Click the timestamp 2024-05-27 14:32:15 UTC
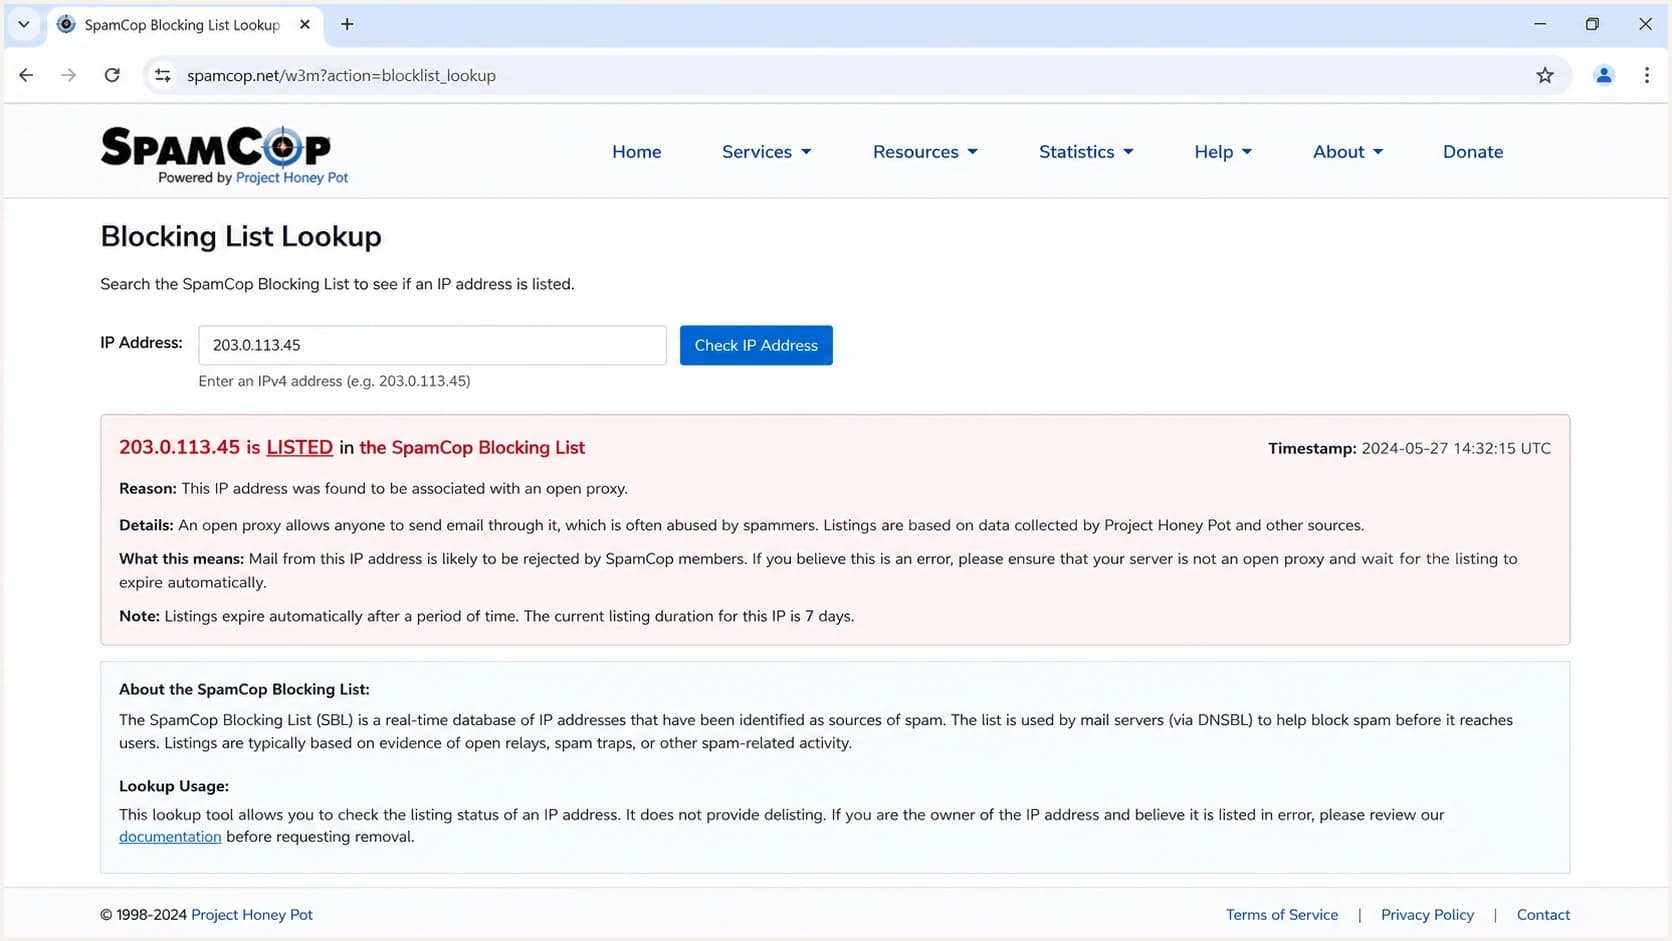Screen dimensions: 1672x941 tap(1456, 449)
